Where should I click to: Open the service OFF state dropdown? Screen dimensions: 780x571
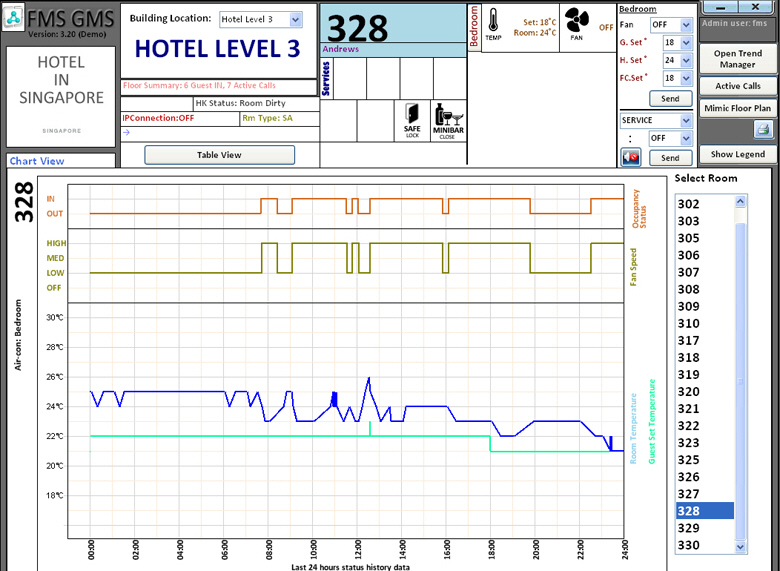pos(685,139)
